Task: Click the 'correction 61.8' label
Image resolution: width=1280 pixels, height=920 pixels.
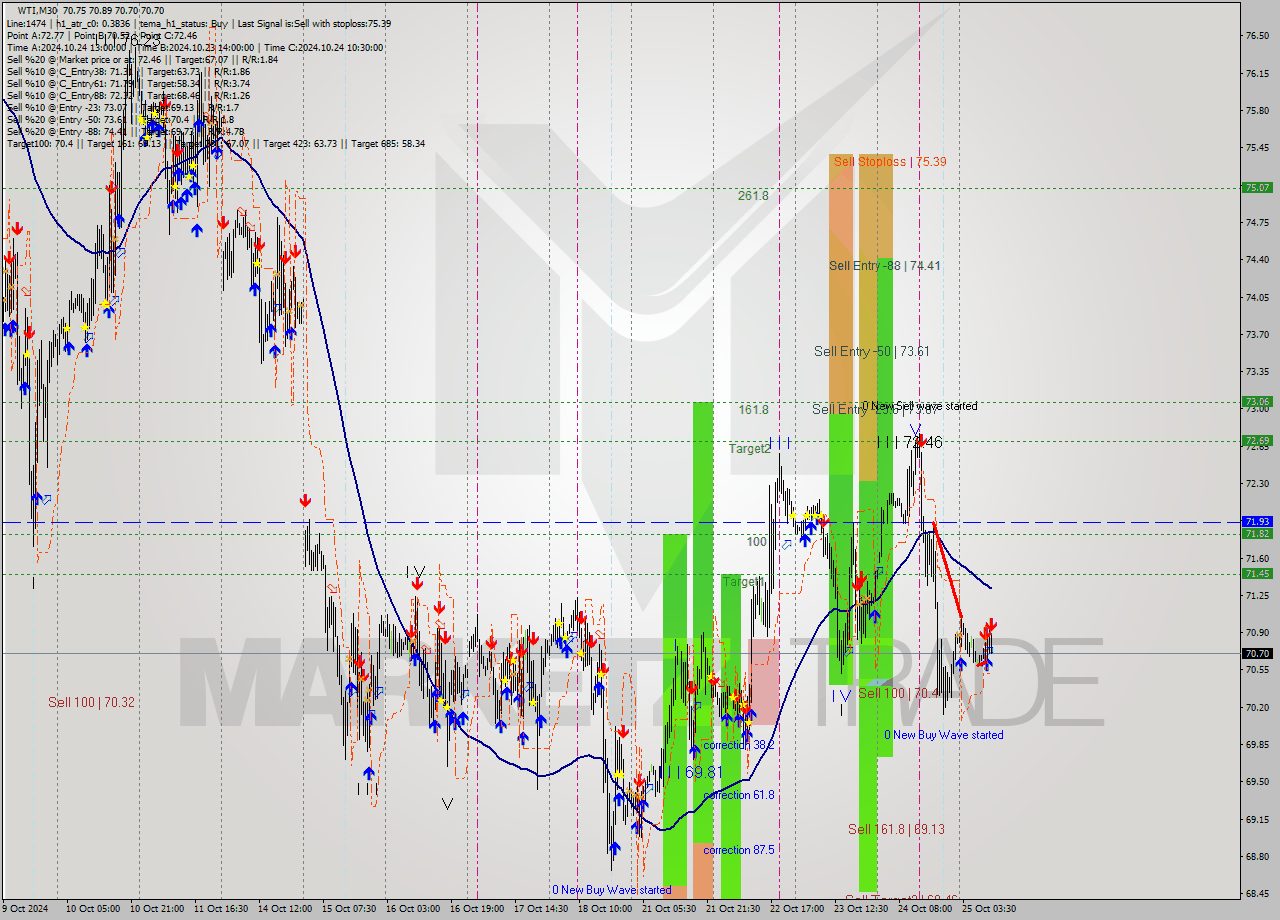Action: 740,795
